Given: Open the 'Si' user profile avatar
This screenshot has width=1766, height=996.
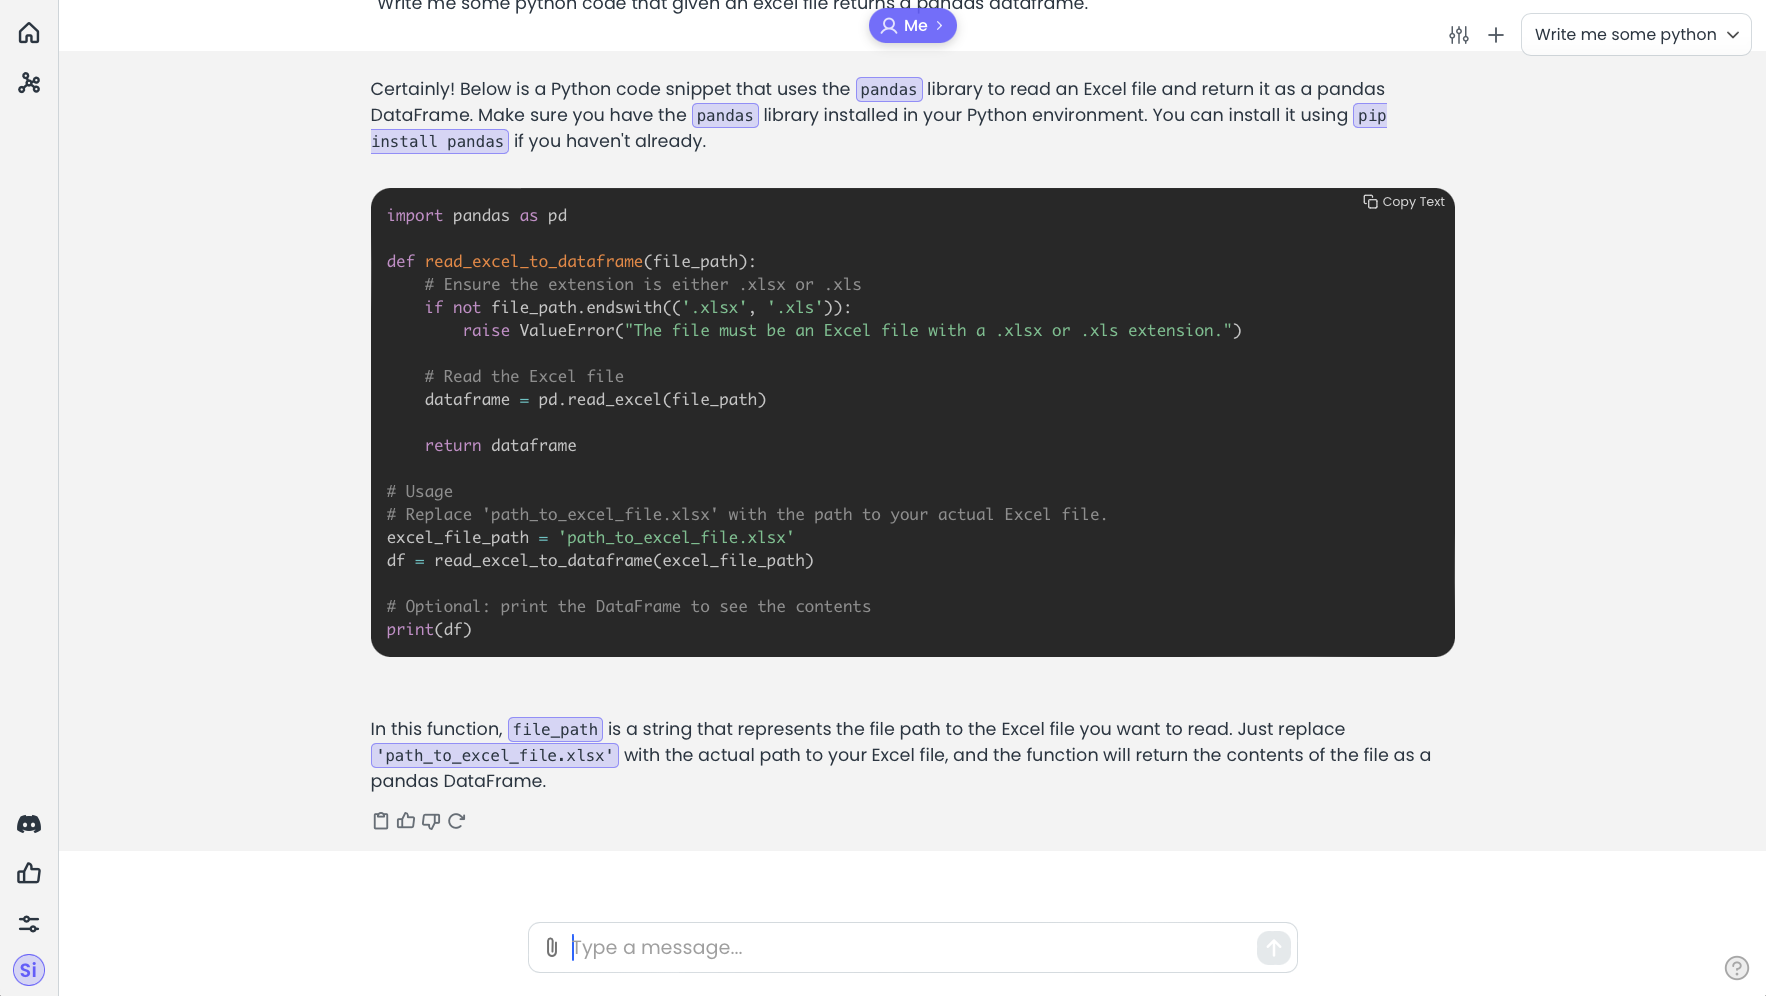Looking at the screenshot, I should click(x=29, y=969).
